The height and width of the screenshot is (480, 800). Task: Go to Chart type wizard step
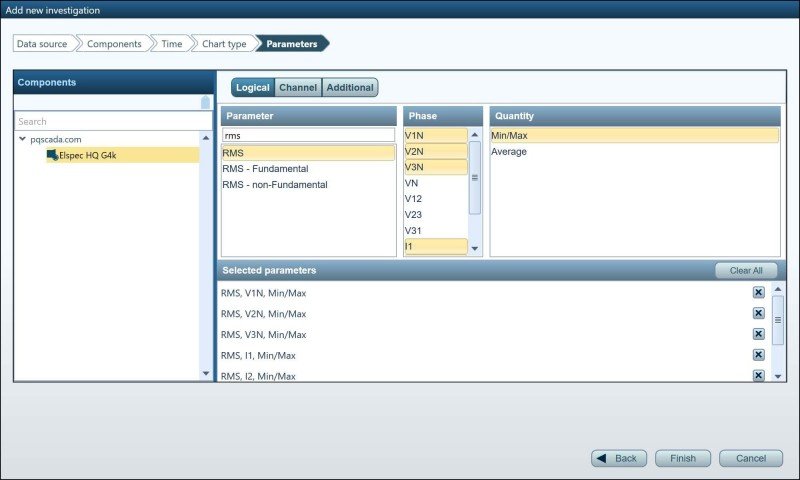click(224, 44)
